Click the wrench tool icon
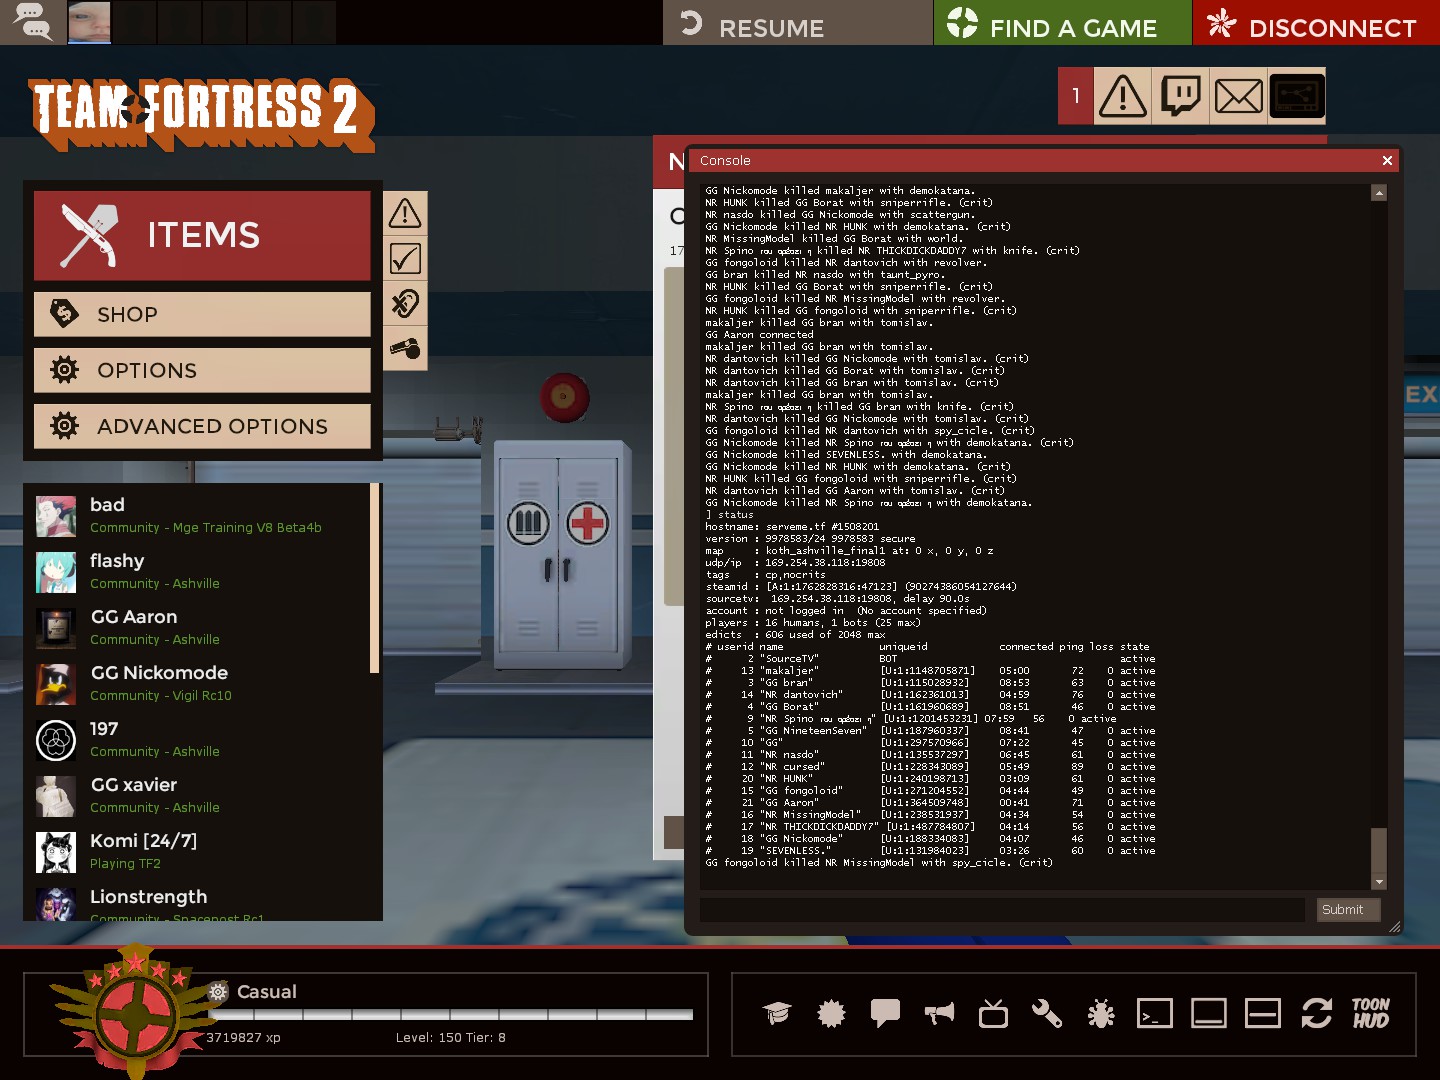The image size is (1440, 1080). pos(1047,1014)
